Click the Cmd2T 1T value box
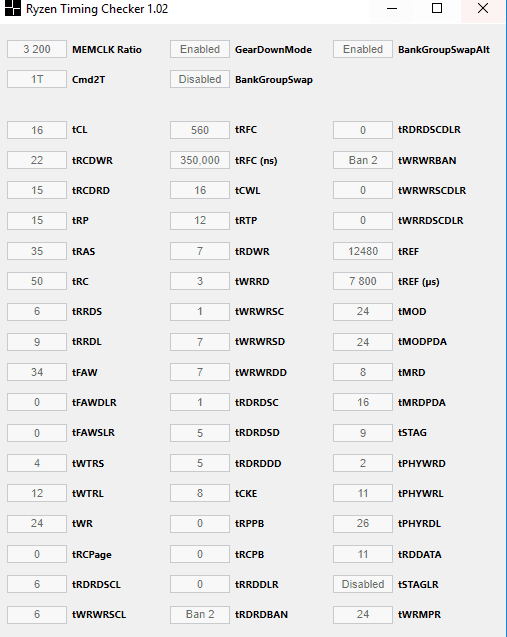 [x=37, y=79]
